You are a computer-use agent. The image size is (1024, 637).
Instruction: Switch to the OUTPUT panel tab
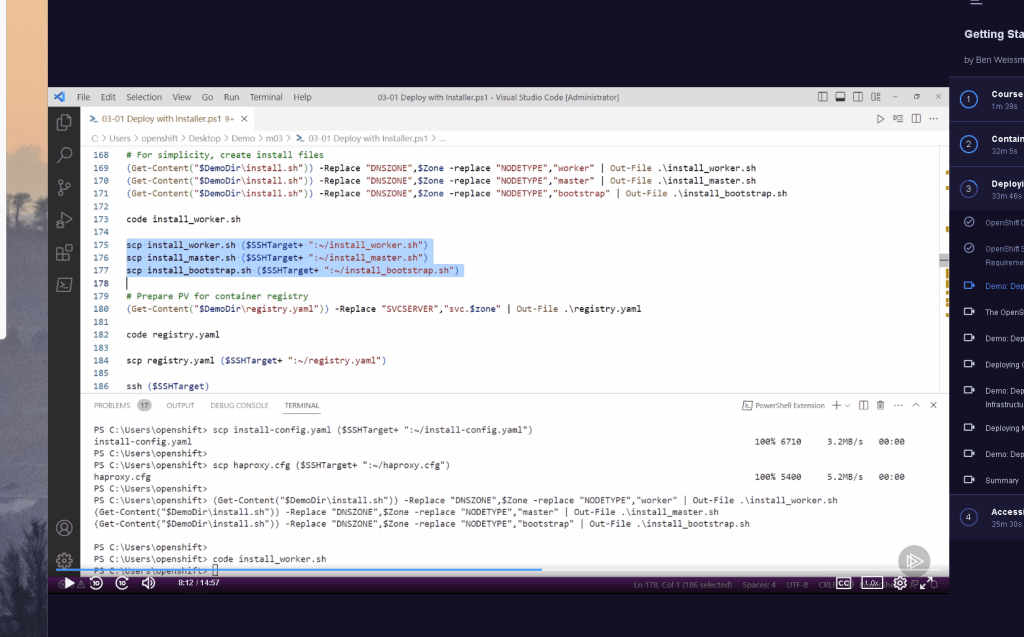180,406
